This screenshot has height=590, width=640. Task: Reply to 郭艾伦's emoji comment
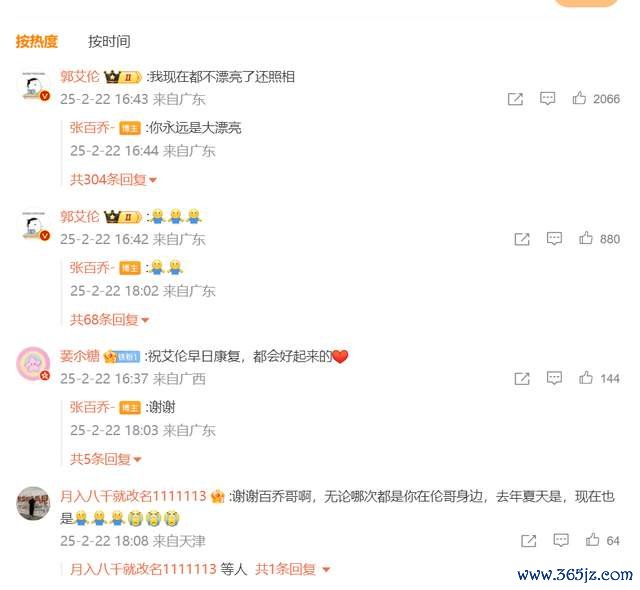point(554,238)
